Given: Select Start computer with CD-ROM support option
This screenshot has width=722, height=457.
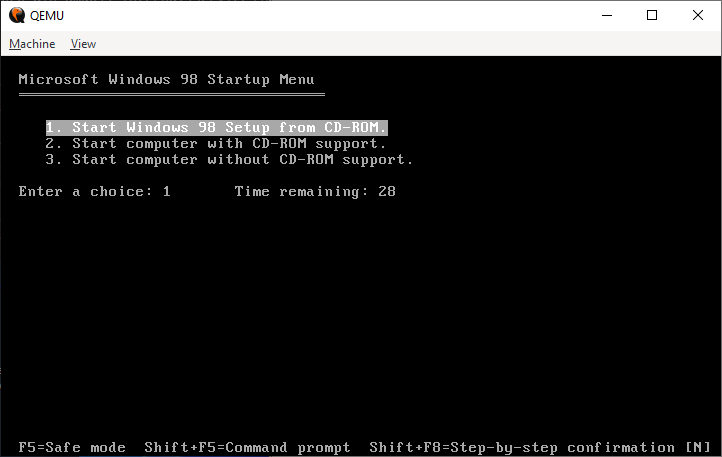Looking at the screenshot, I should 215,144.
